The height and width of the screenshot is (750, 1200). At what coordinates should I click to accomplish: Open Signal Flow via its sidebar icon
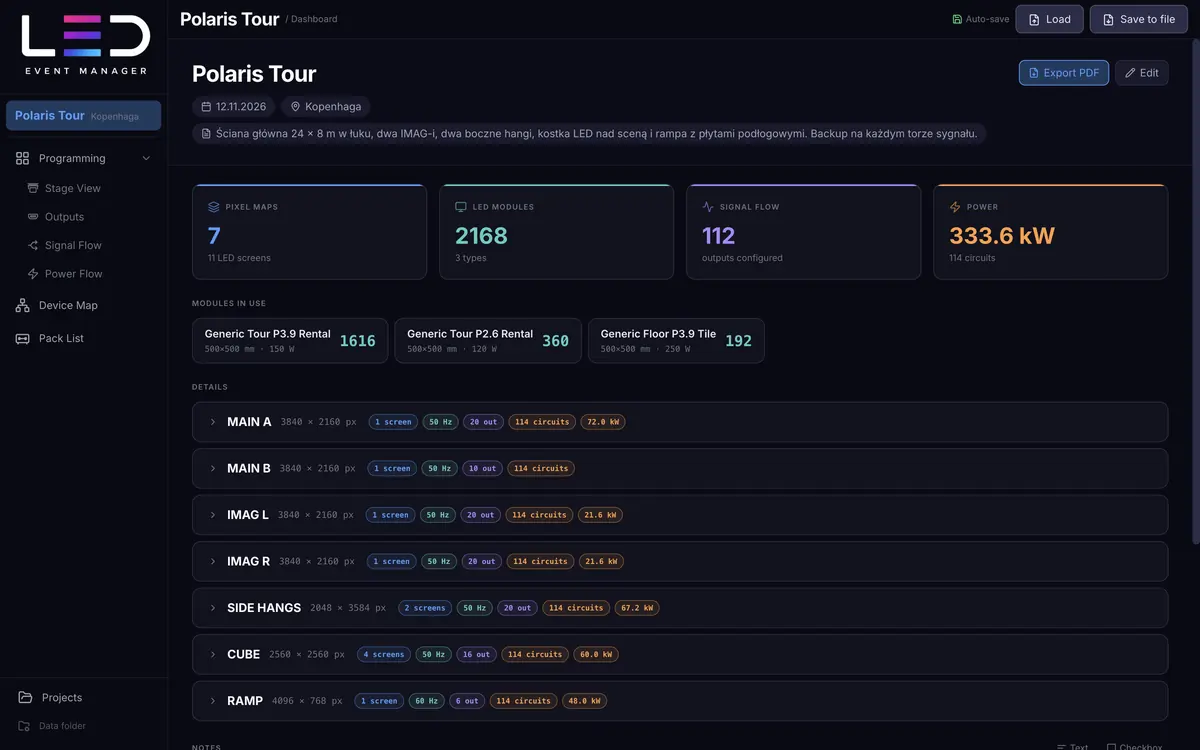coord(33,245)
